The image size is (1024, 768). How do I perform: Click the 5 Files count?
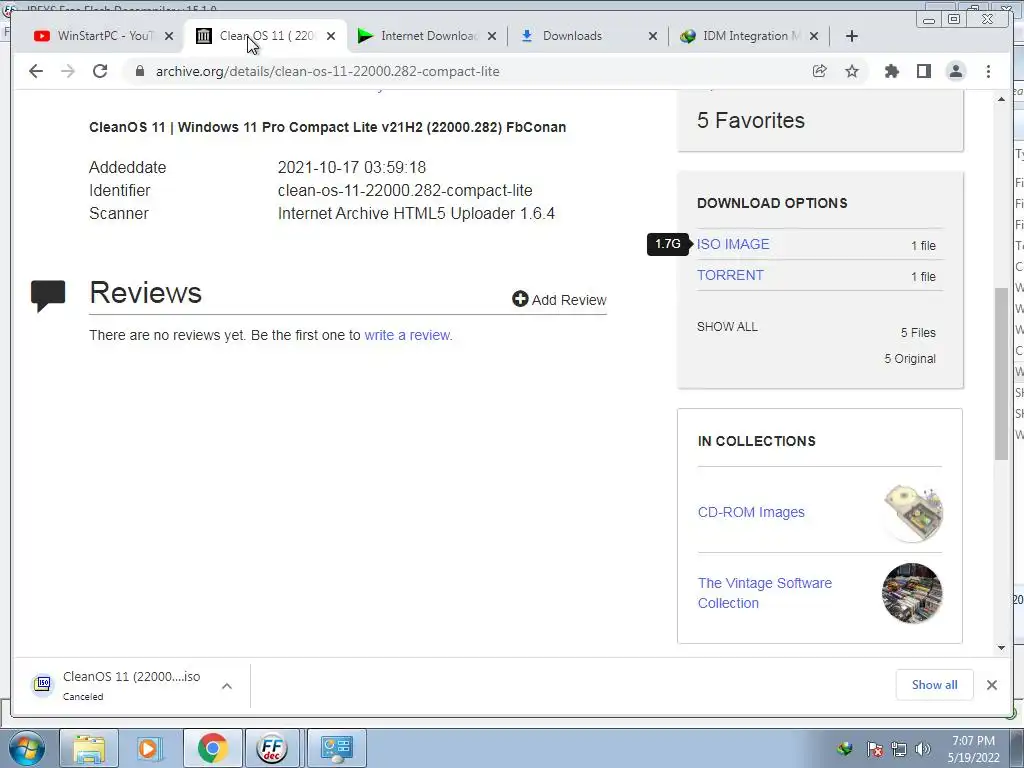pyautogui.click(x=918, y=332)
